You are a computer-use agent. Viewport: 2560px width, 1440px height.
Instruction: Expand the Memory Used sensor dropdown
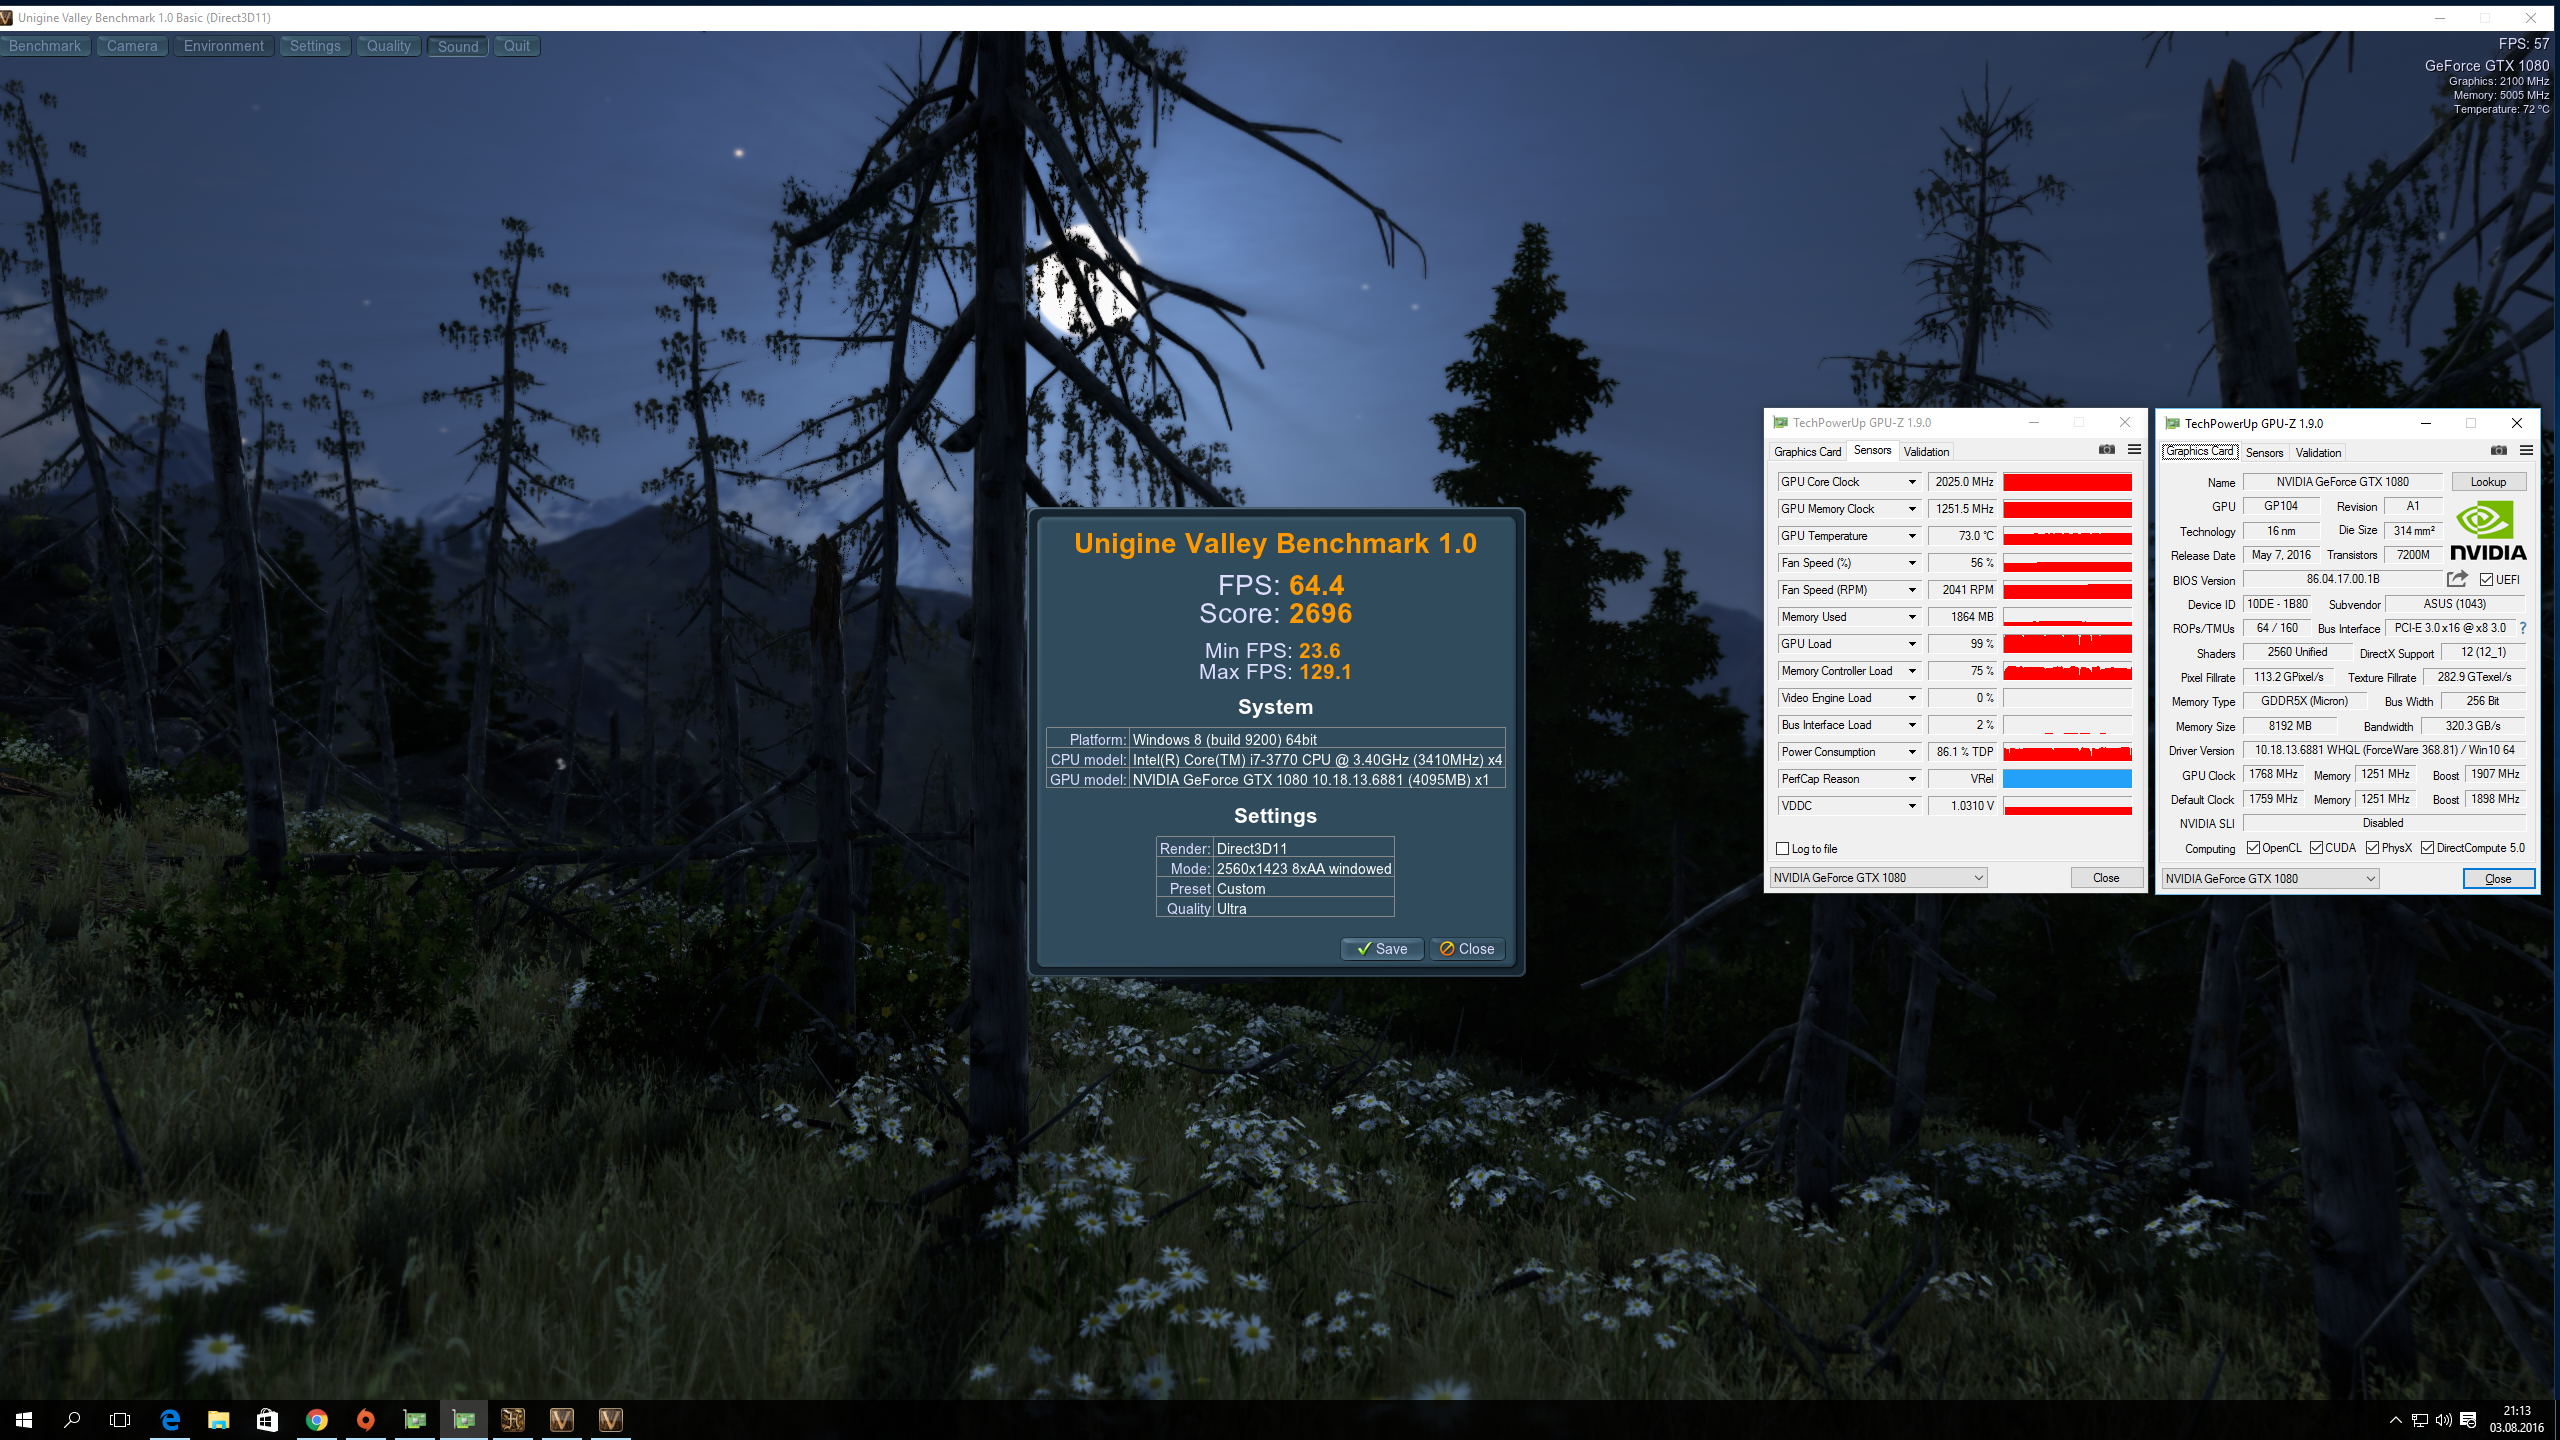(1912, 617)
